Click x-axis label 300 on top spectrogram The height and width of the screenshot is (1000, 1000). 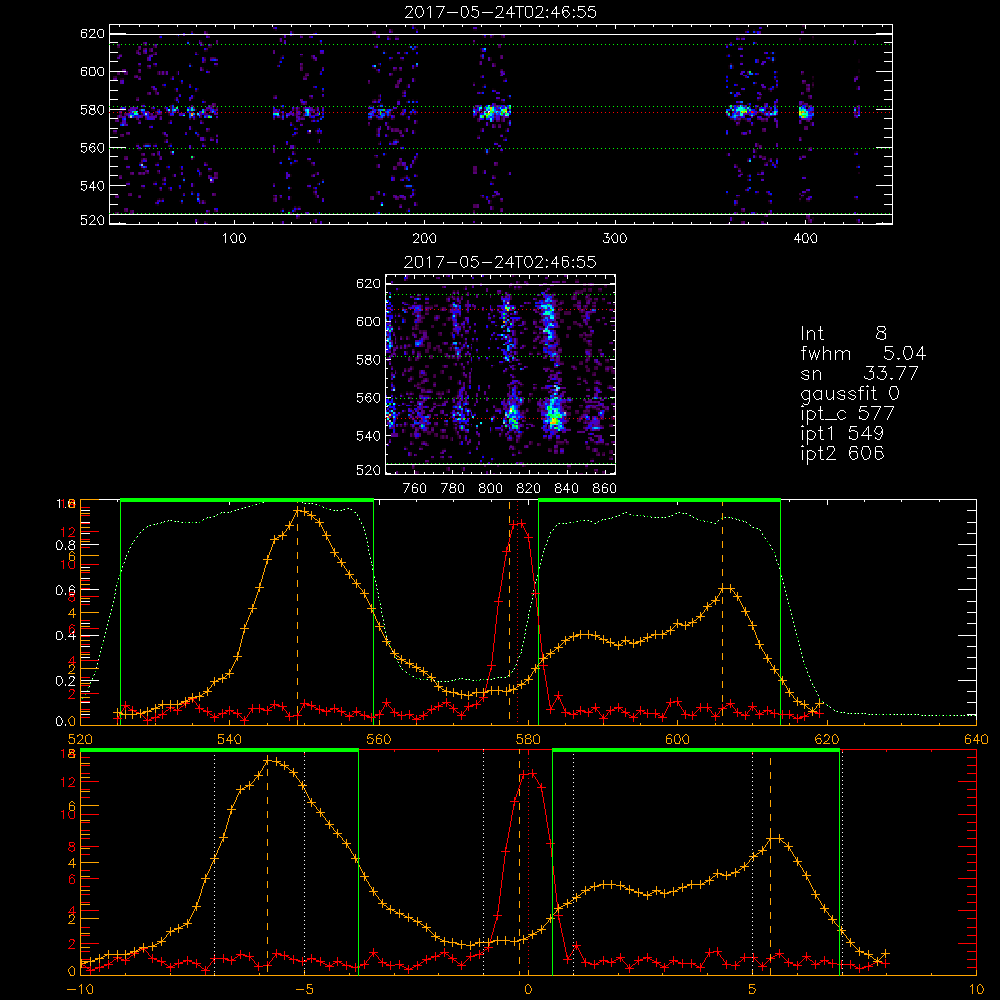coord(615,239)
